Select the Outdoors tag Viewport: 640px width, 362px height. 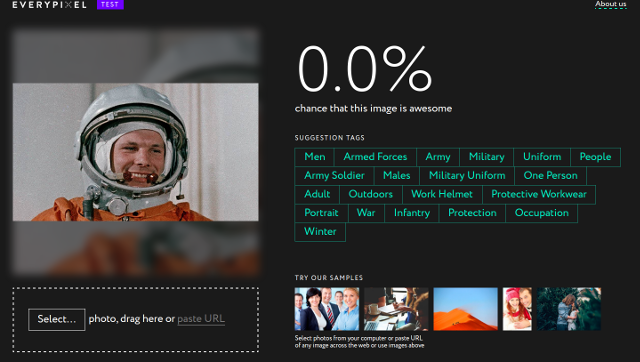371,194
